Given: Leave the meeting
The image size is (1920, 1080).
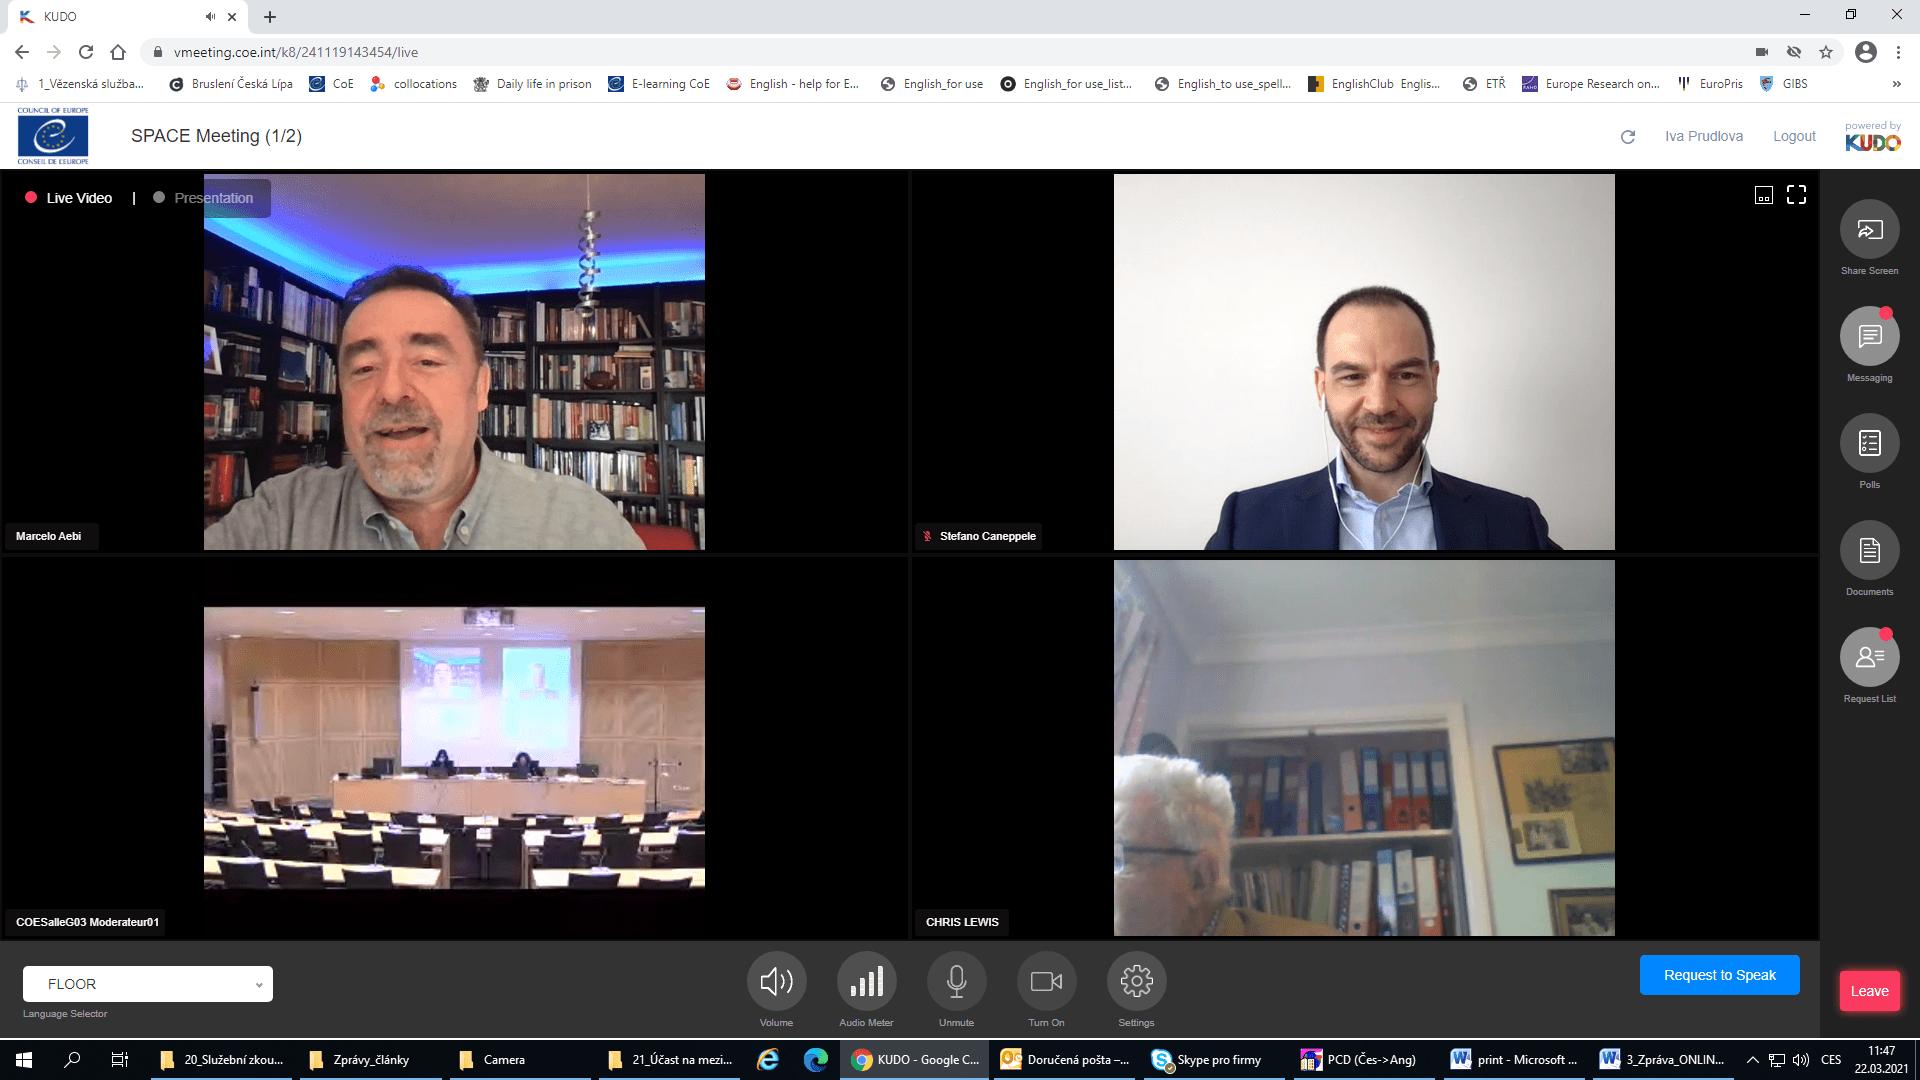Looking at the screenshot, I should tap(1868, 991).
